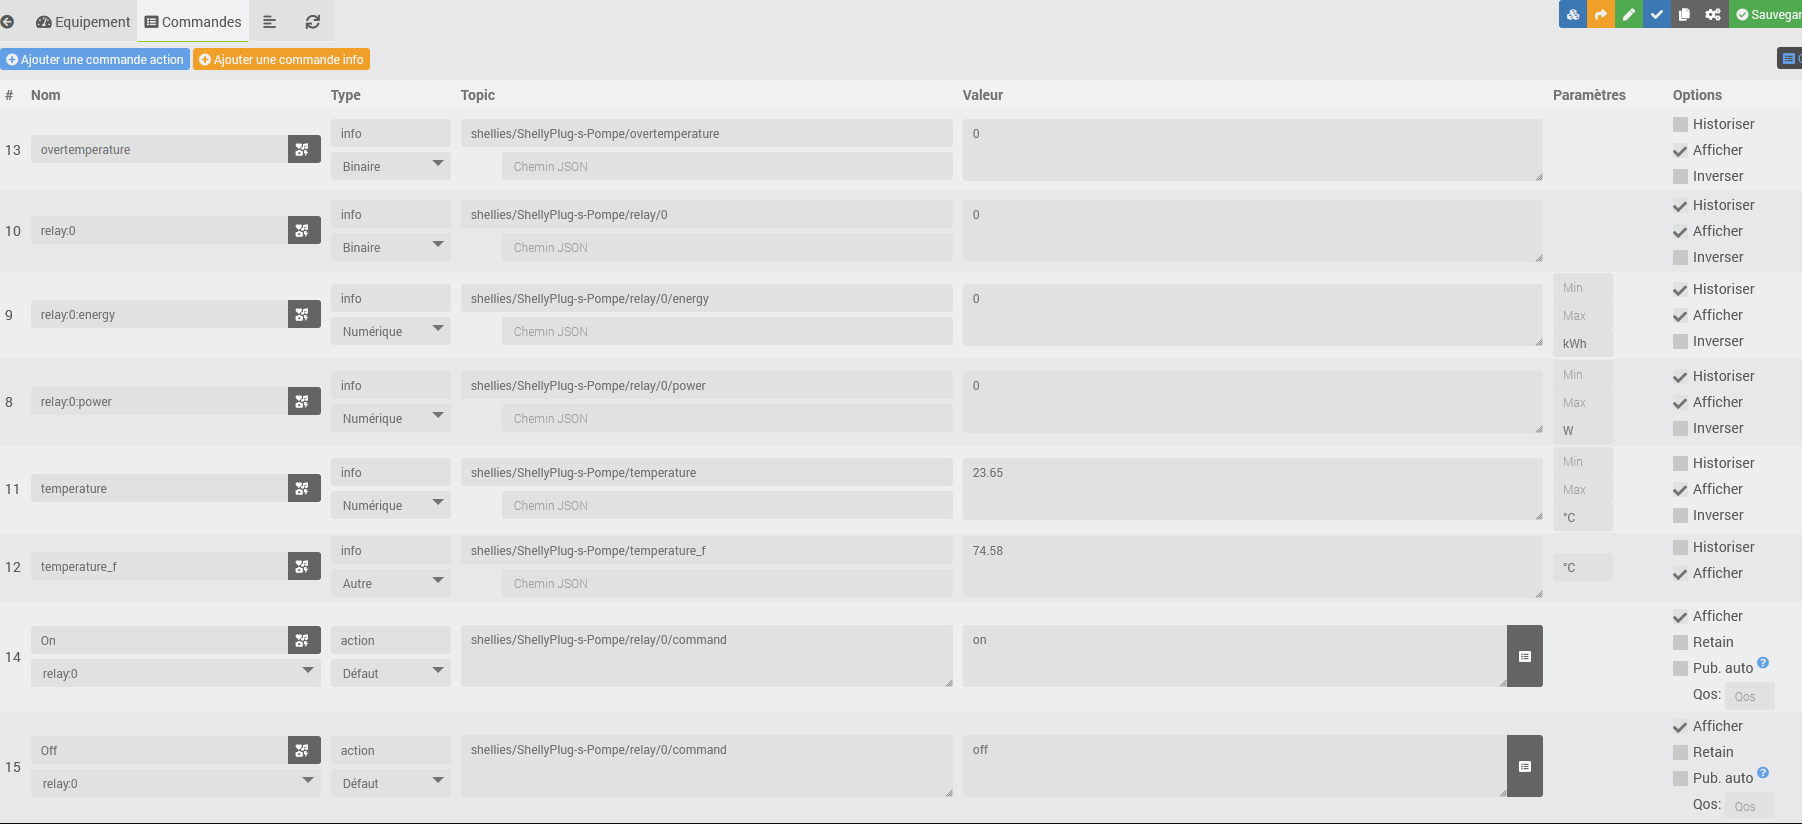Open Défaut subtype dropdown for On command
The width and height of the screenshot is (1802, 824).
point(391,673)
